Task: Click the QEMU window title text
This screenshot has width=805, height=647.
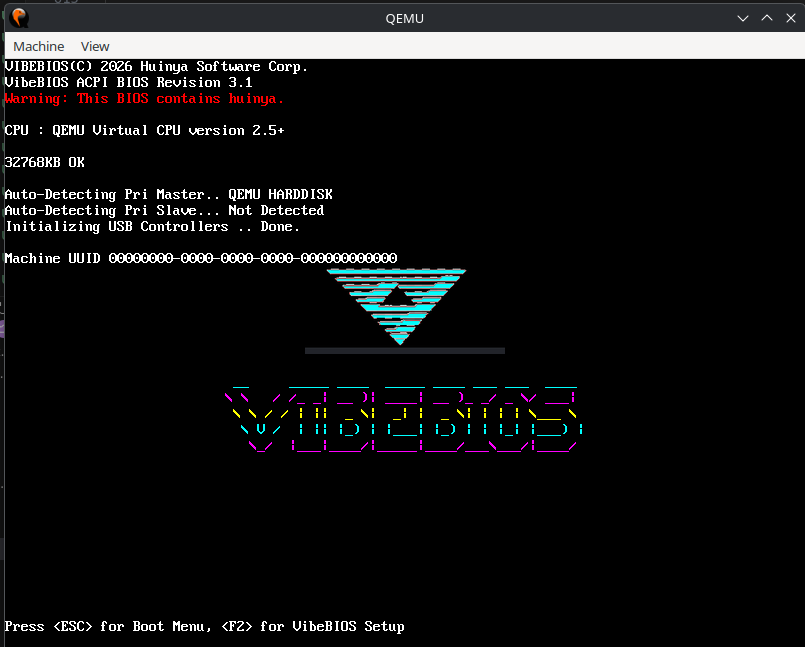Action: (405, 18)
